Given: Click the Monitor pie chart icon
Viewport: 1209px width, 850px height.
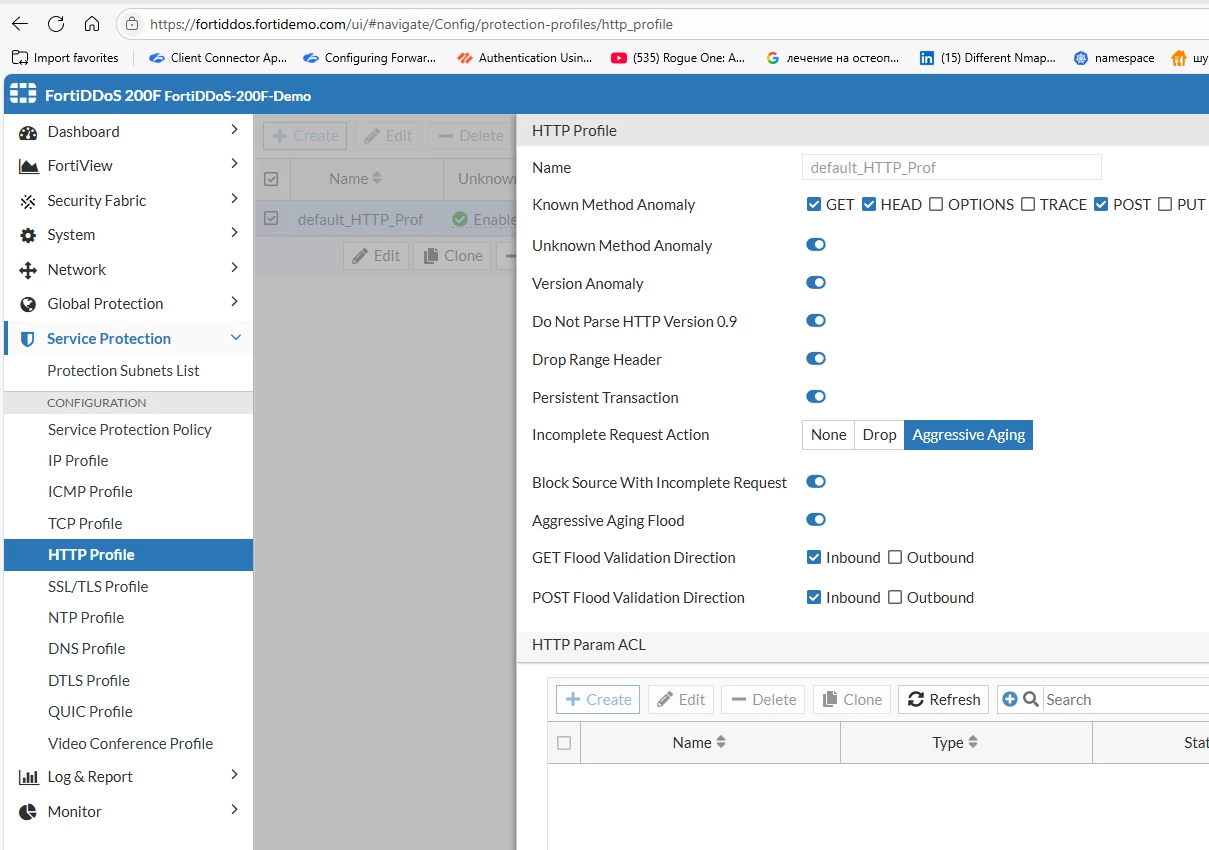Looking at the screenshot, I should (x=28, y=812).
